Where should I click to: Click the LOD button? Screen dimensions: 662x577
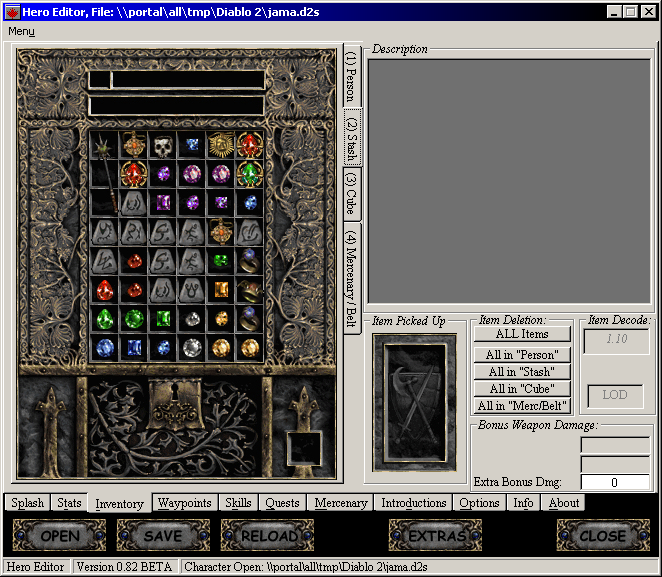tap(615, 396)
